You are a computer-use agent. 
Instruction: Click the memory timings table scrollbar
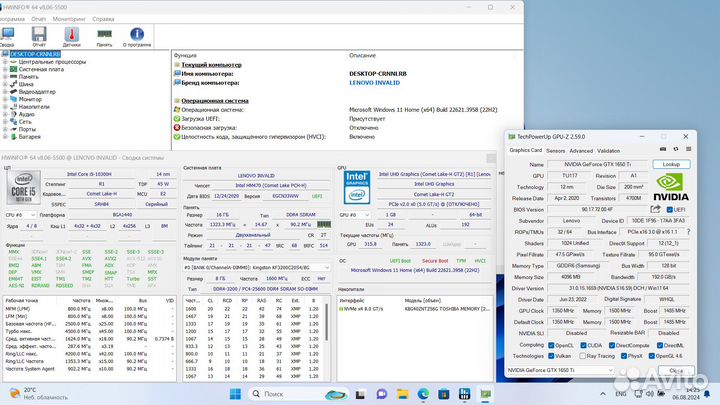coord(327,321)
